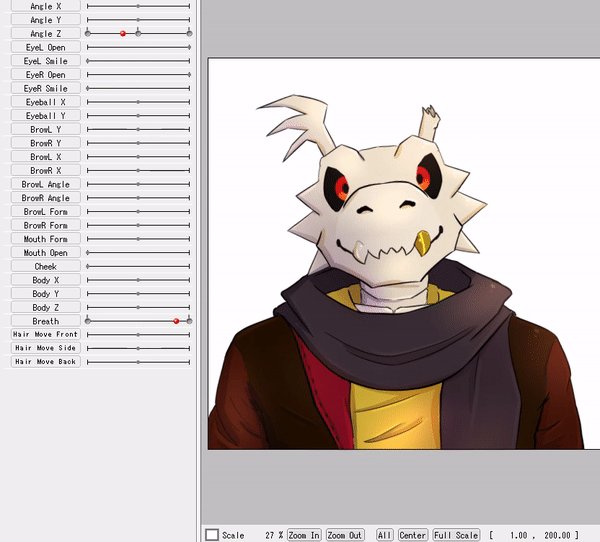600x542 pixels.
Task: Click the 200.00 coordinate value
Action: point(557,535)
